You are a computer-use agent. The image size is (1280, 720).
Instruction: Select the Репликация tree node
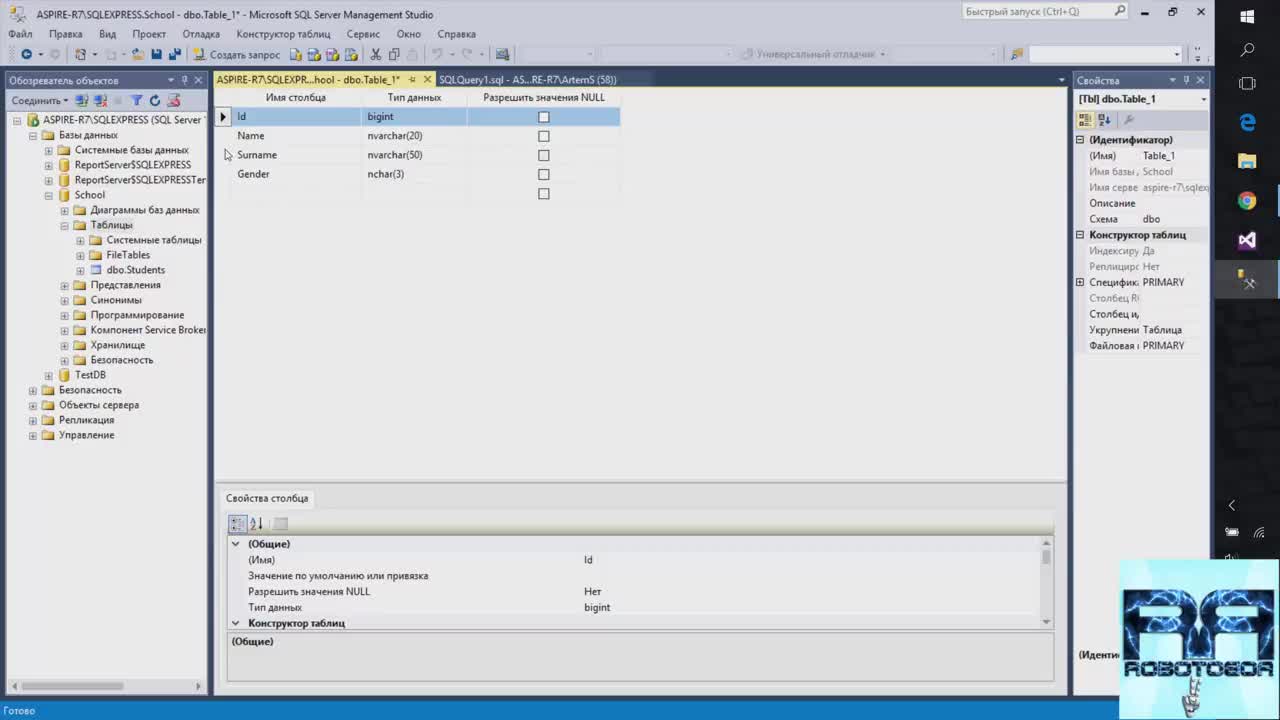(86, 420)
